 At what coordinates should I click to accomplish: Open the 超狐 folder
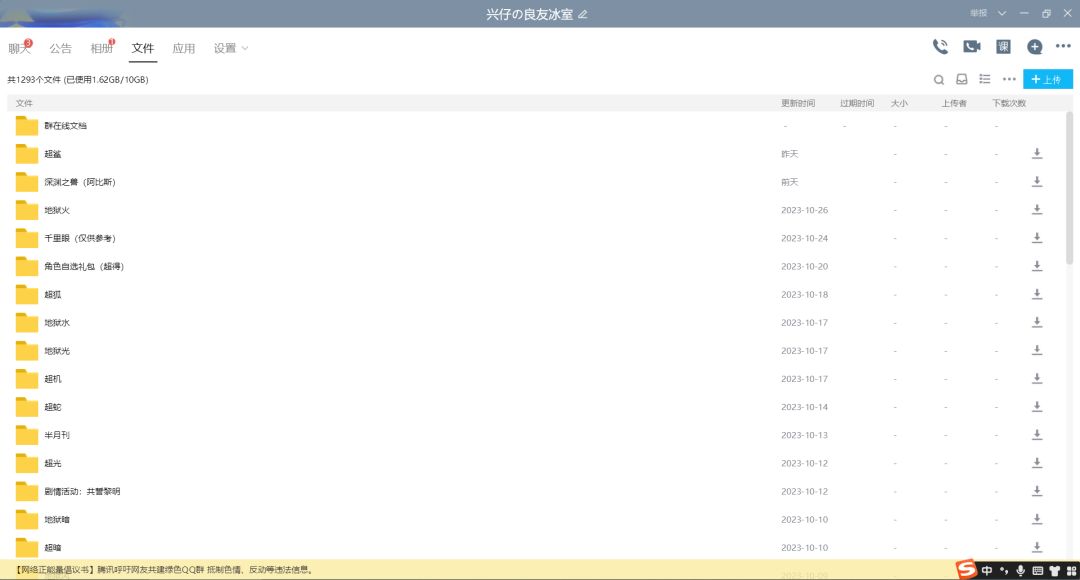(x=52, y=295)
